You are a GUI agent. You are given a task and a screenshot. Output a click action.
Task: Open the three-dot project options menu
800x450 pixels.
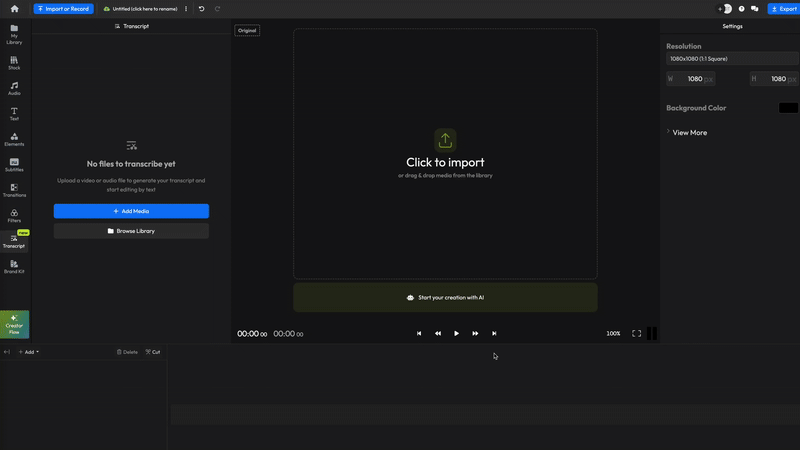coord(186,9)
